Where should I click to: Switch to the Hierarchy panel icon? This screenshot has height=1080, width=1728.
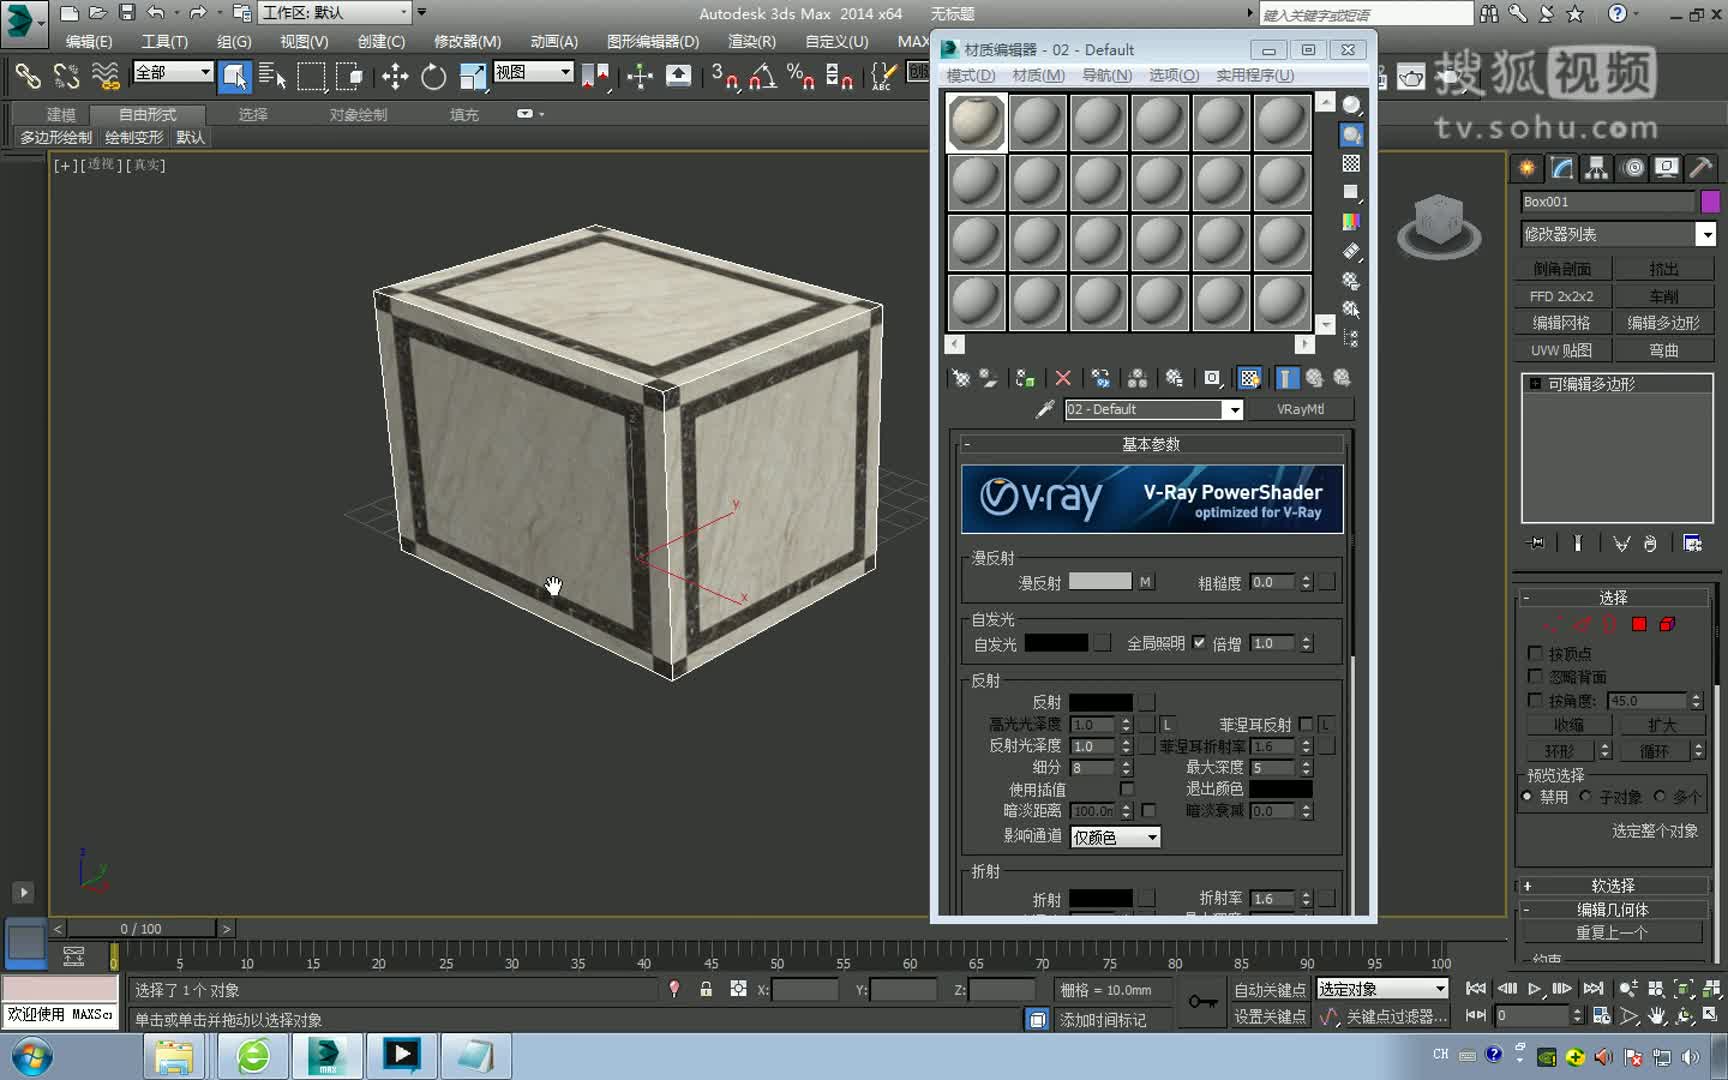click(x=1597, y=168)
